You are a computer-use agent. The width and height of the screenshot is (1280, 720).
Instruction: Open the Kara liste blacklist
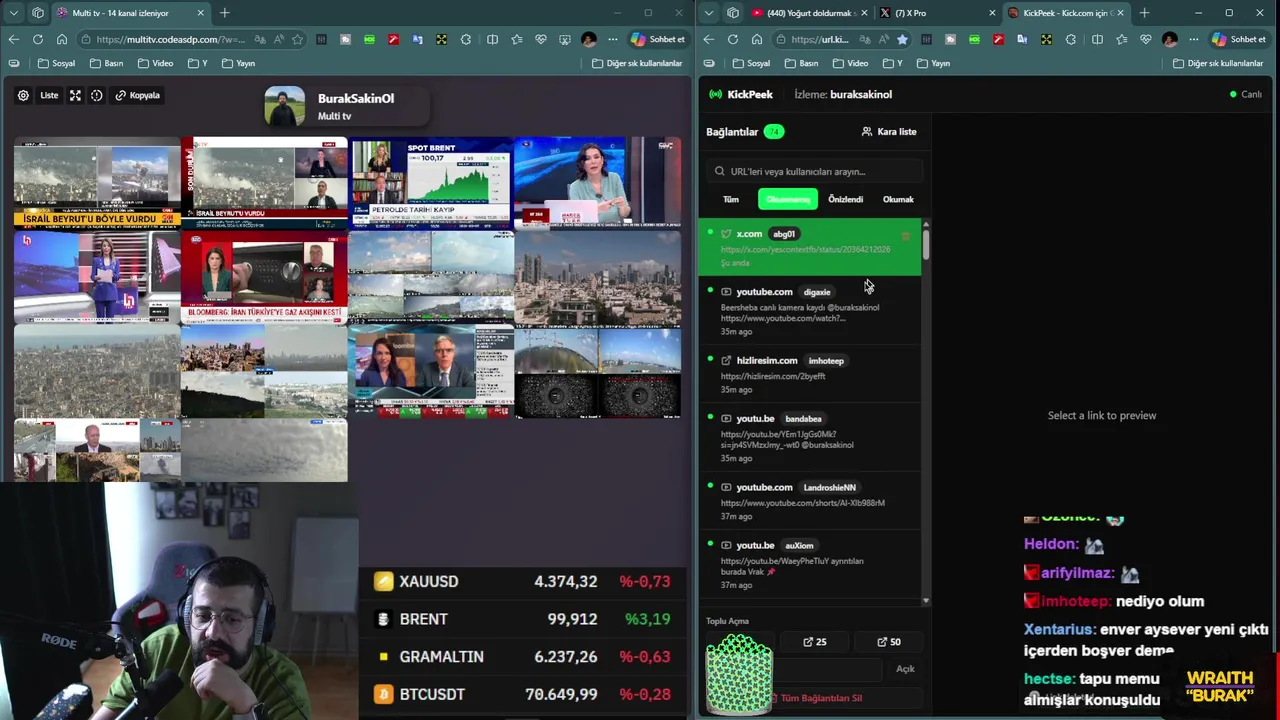889,131
